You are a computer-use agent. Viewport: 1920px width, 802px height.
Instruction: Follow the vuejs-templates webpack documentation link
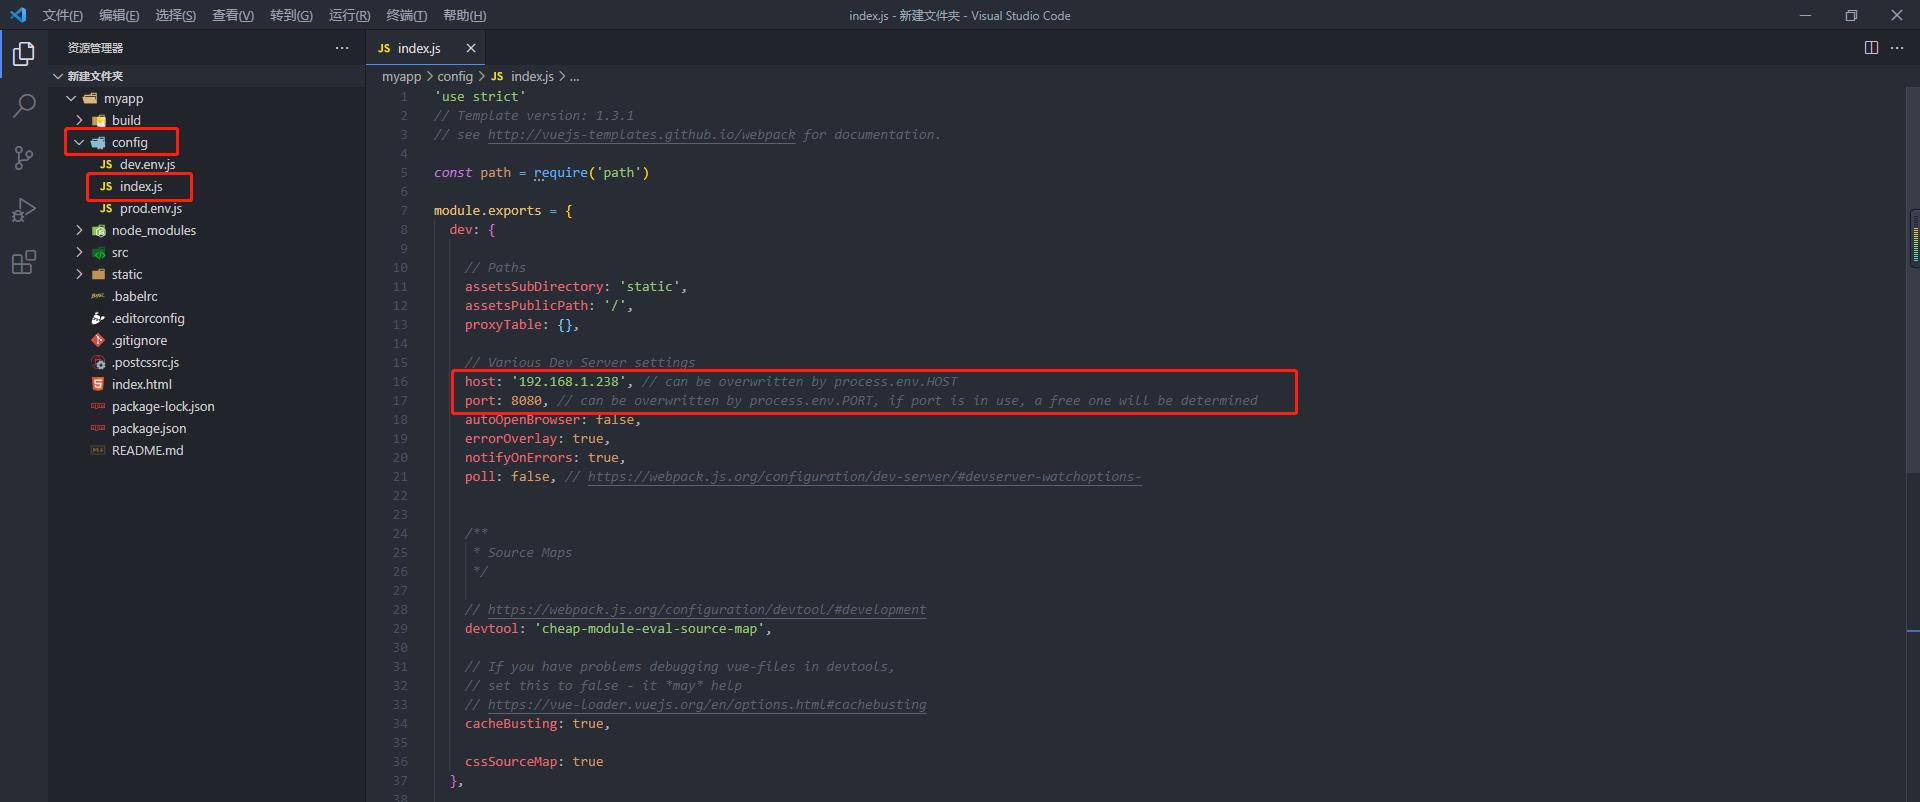pyautogui.click(x=642, y=134)
